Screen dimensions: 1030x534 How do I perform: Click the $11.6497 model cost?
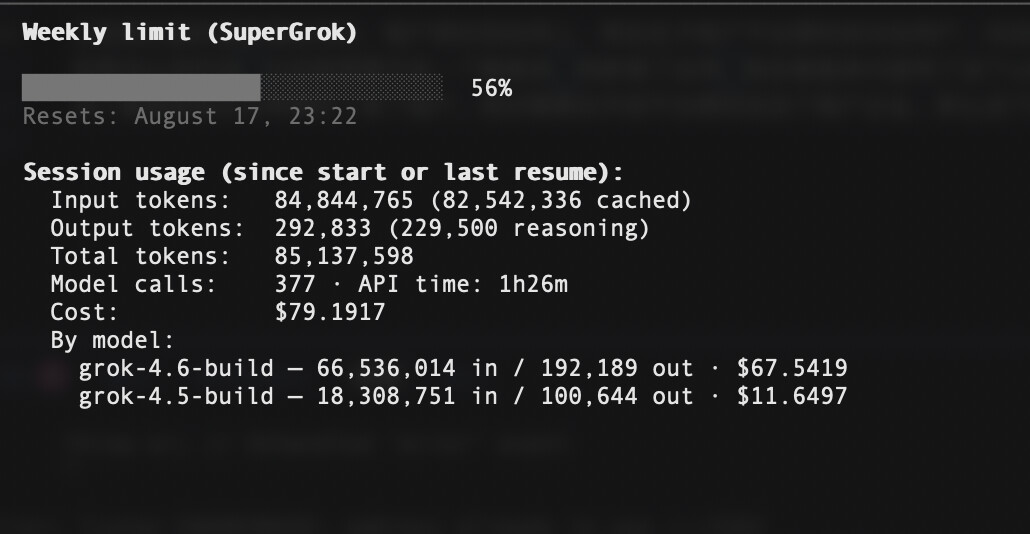point(792,397)
